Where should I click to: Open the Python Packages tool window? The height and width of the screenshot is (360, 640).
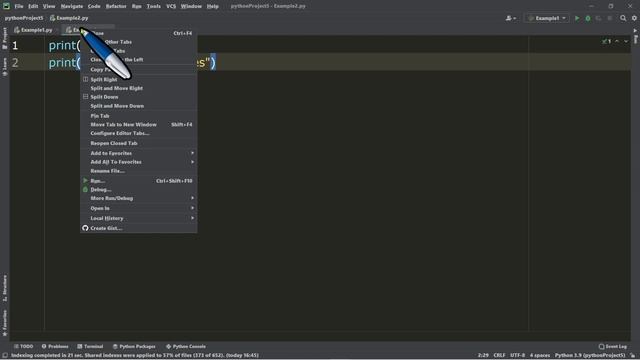pyautogui.click(x=134, y=347)
